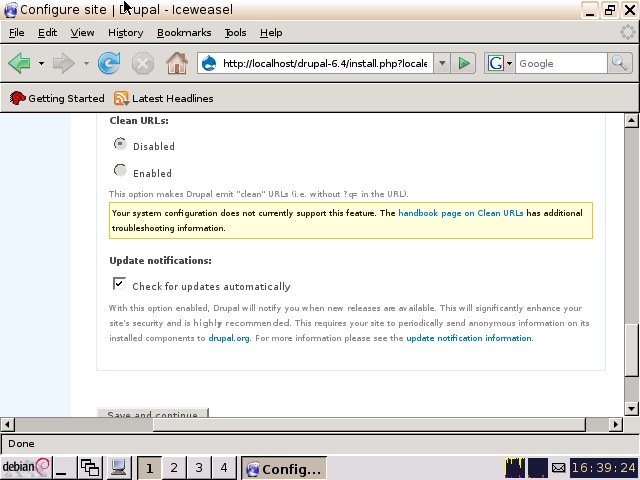The image size is (640, 480).
Task: Click the Google search input field
Action: point(561,64)
